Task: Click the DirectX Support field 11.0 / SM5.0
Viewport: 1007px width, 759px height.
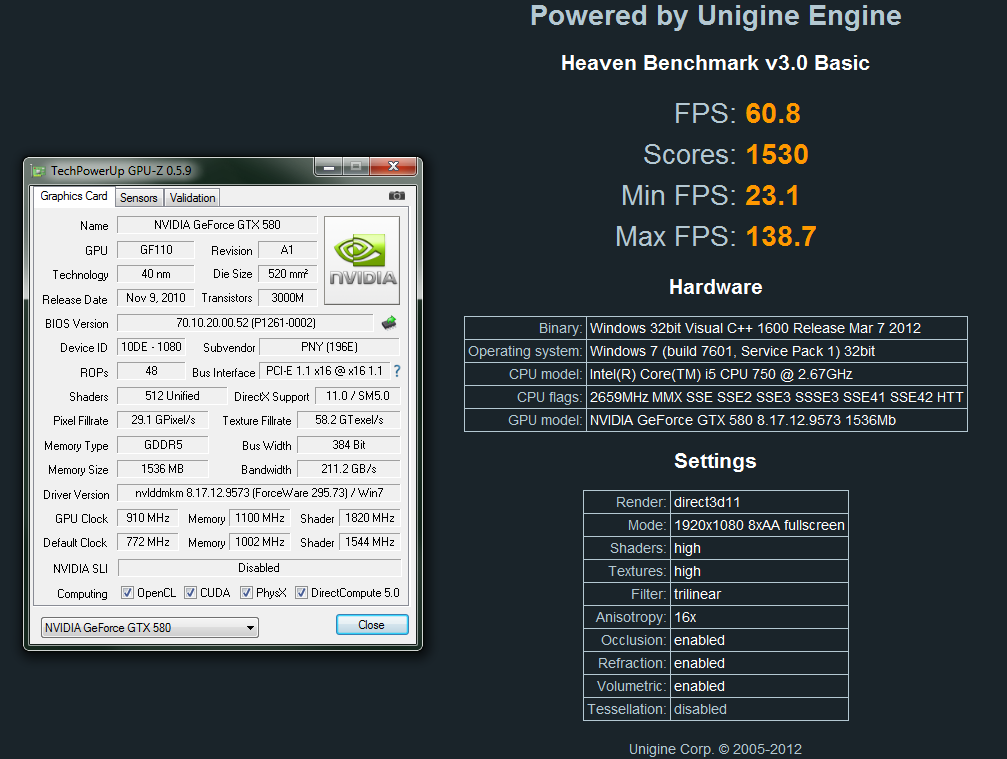Action: pos(358,396)
